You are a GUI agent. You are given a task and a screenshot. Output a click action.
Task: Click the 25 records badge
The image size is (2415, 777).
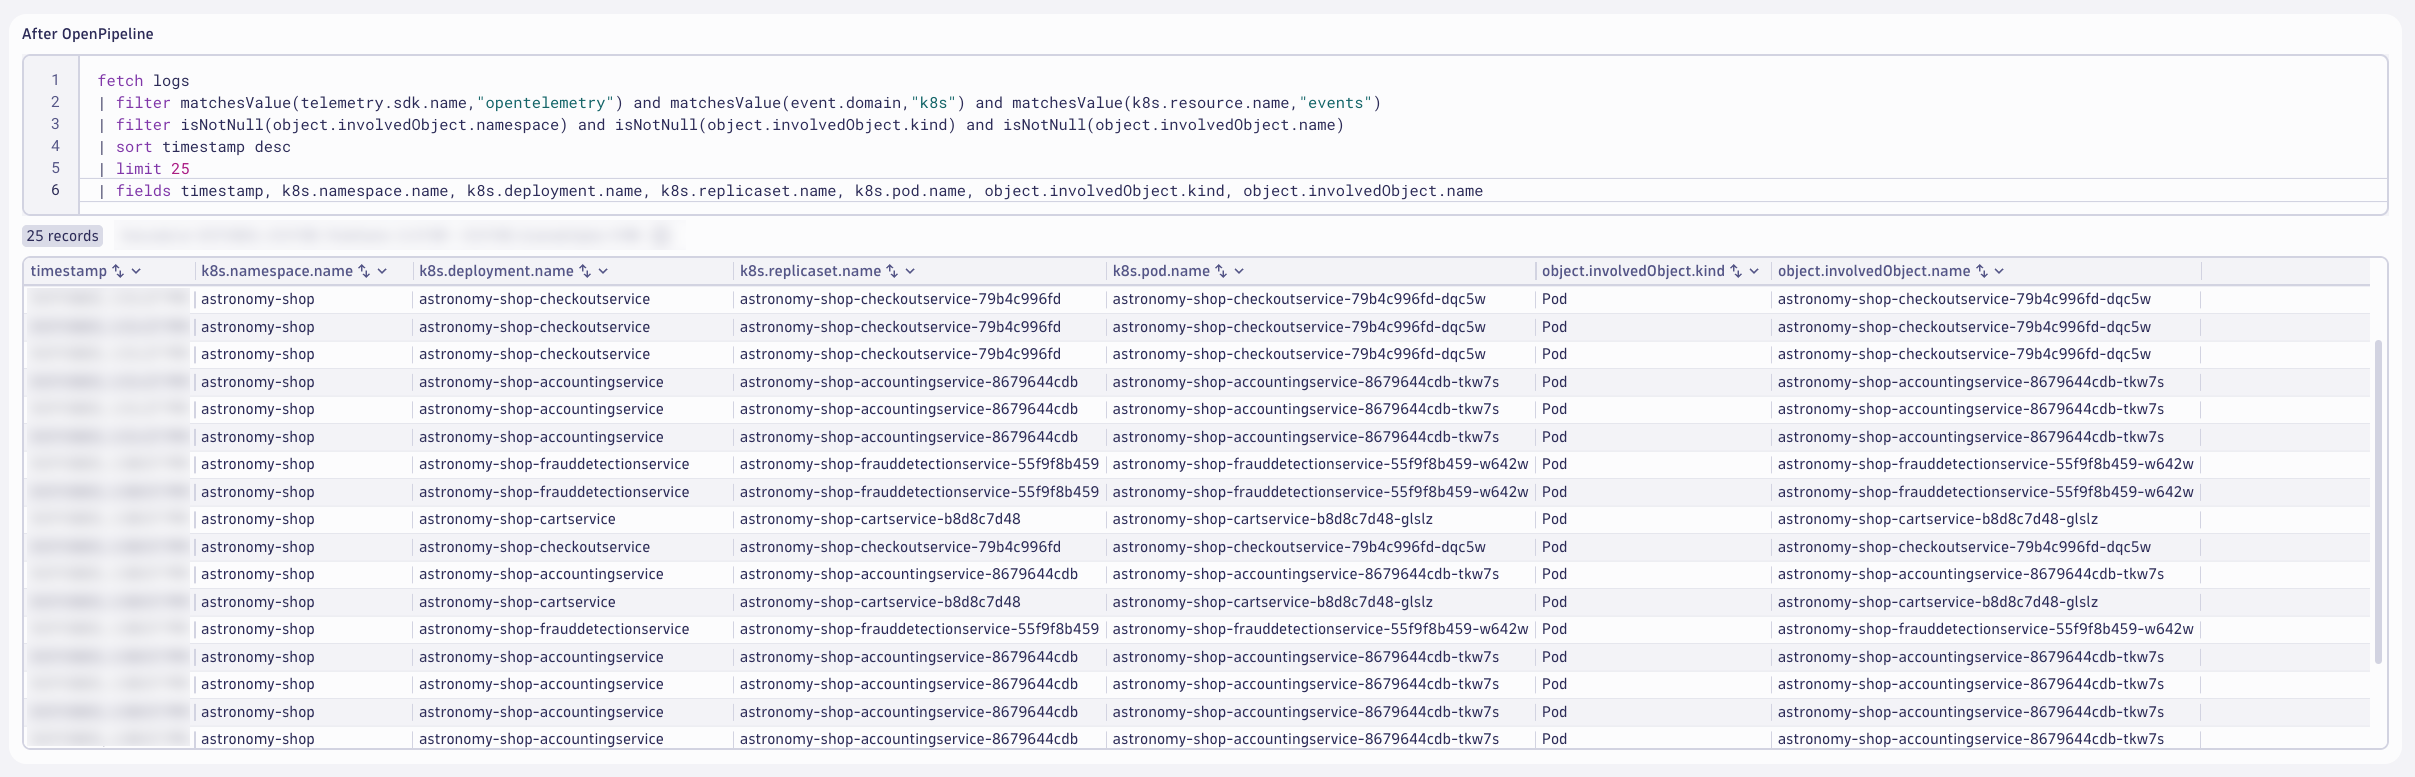tap(63, 236)
